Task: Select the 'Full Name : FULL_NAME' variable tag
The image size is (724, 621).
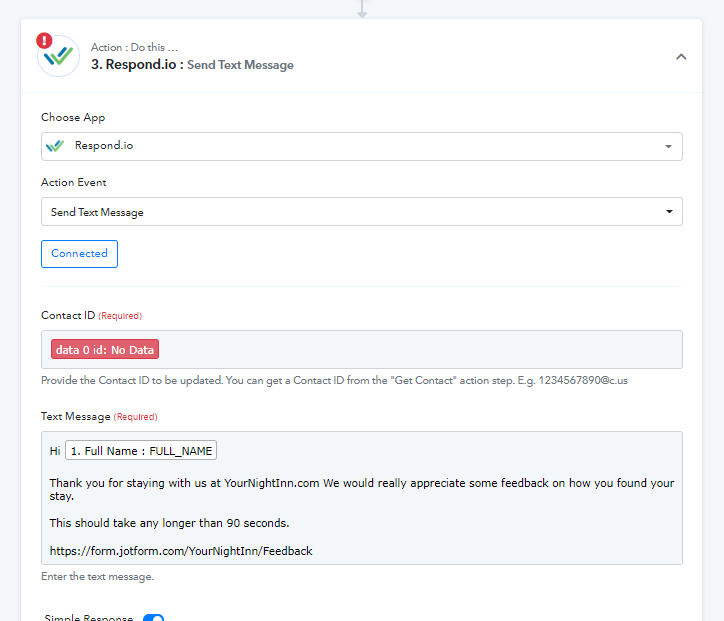Action: [x=141, y=451]
